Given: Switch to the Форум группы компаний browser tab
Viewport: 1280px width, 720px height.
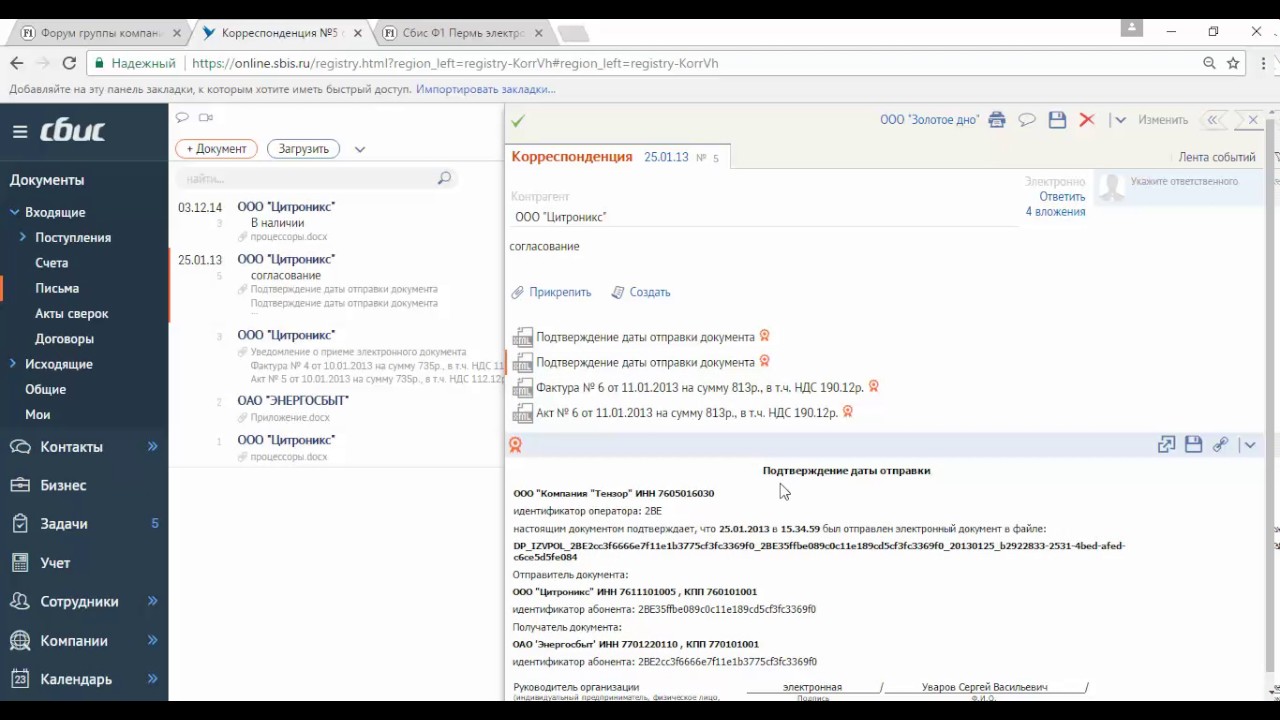Looking at the screenshot, I should (x=98, y=33).
